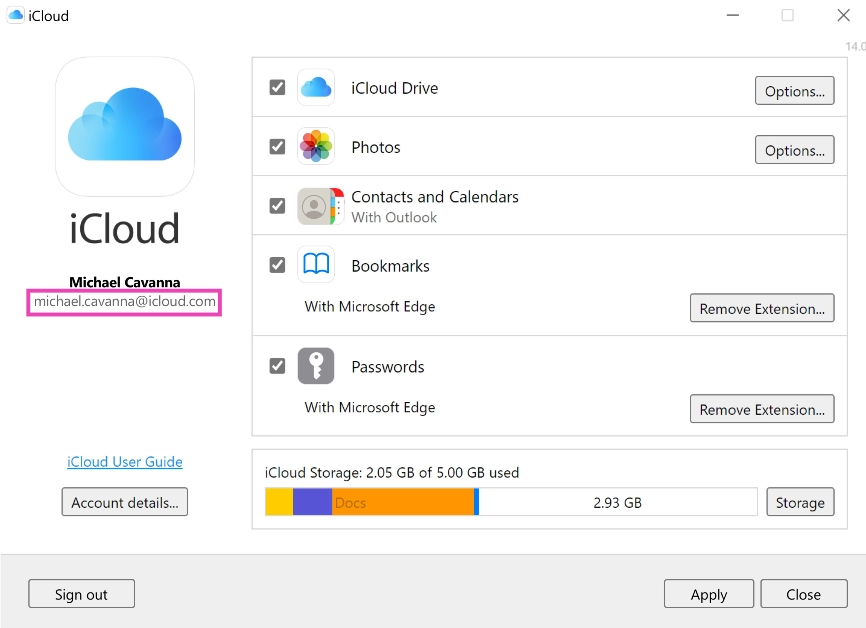Uncheck the iCloud Drive checkbox

pyautogui.click(x=277, y=87)
